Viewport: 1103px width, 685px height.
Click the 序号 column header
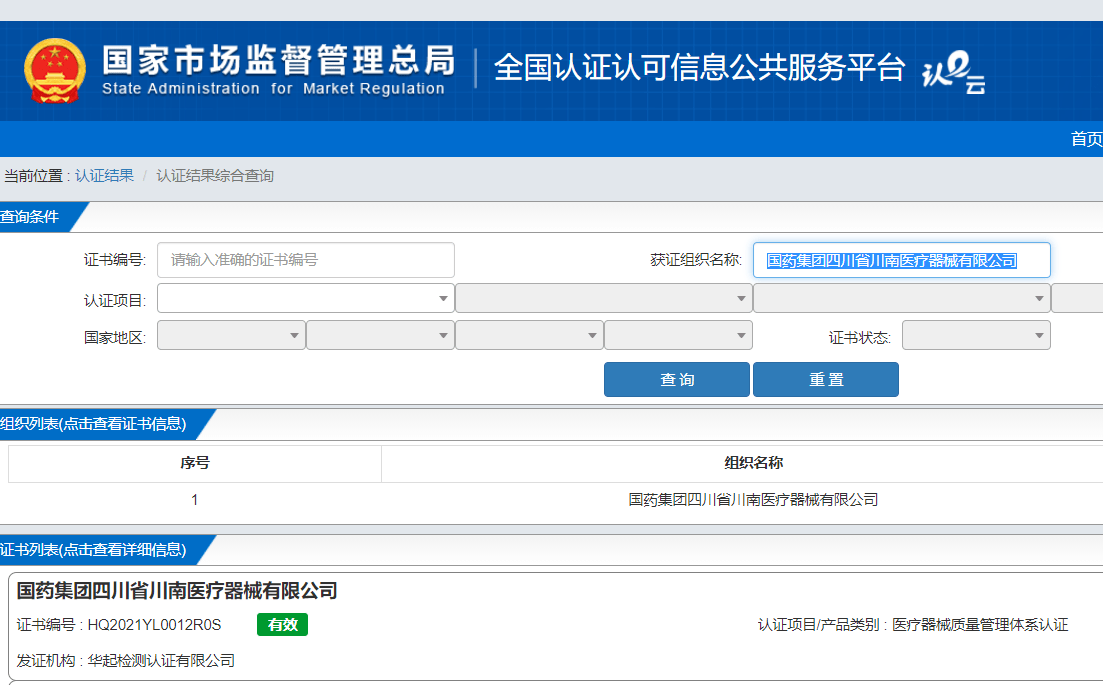point(195,463)
